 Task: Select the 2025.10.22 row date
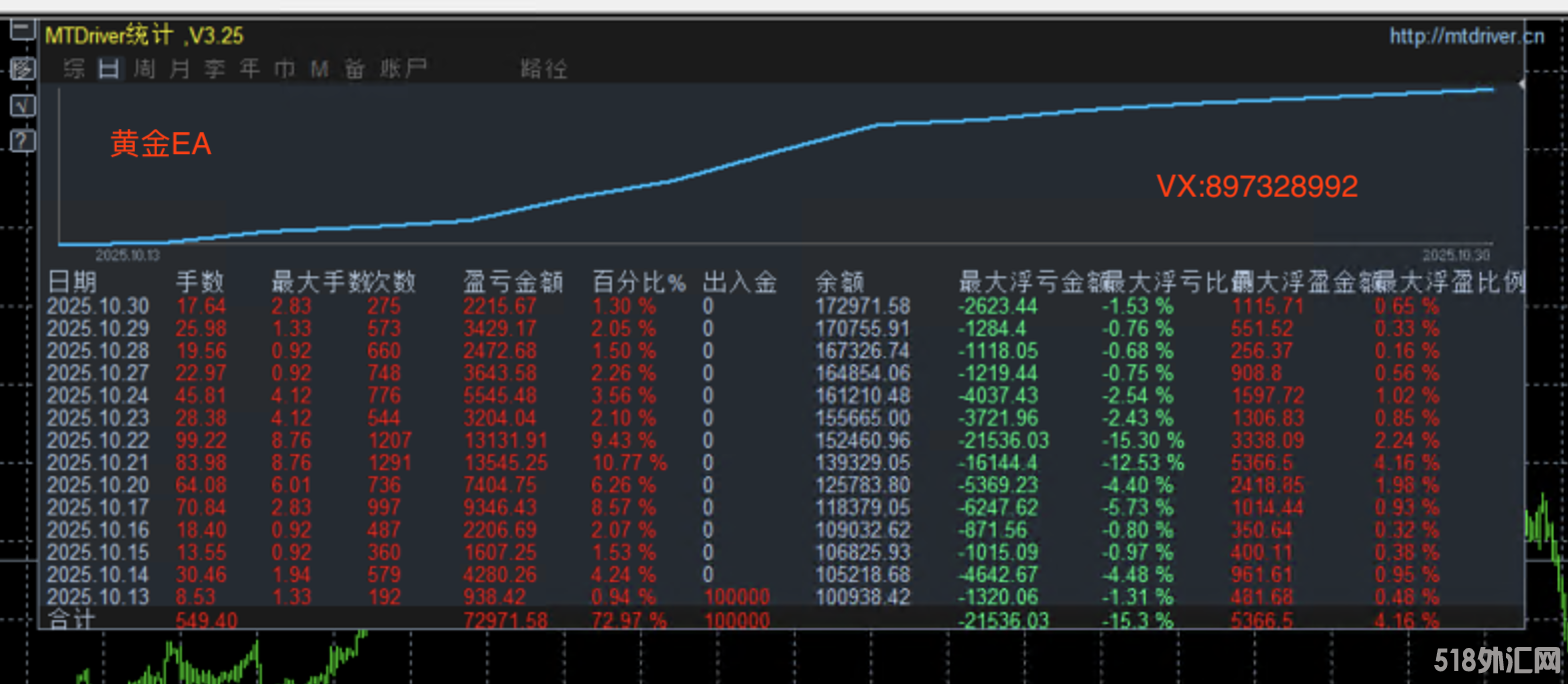tap(98, 439)
